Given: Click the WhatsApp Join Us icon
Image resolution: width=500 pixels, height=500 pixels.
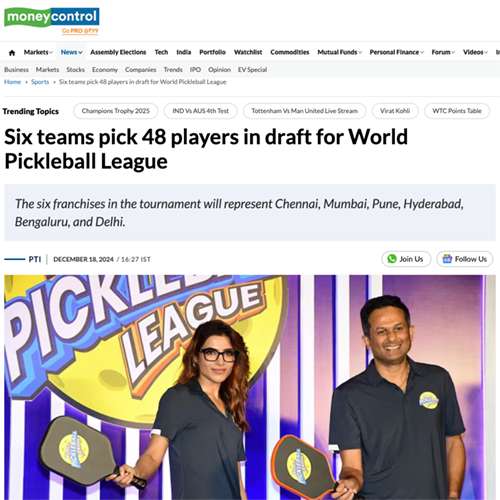Looking at the screenshot, I should (x=392, y=259).
